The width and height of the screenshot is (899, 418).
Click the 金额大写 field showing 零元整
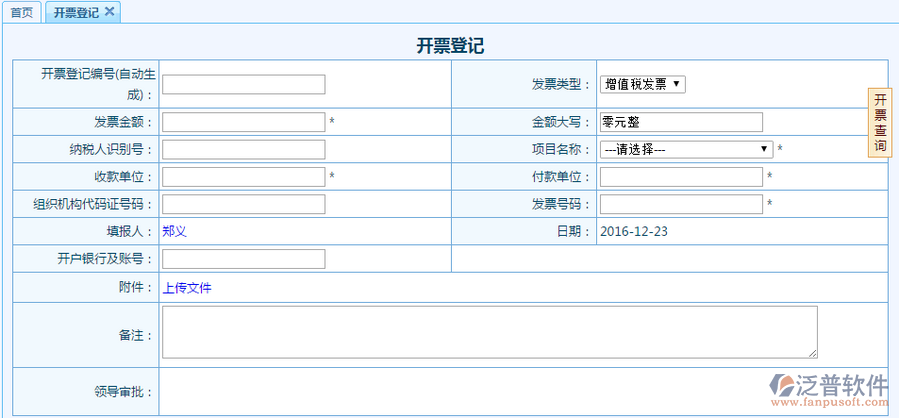tap(681, 122)
